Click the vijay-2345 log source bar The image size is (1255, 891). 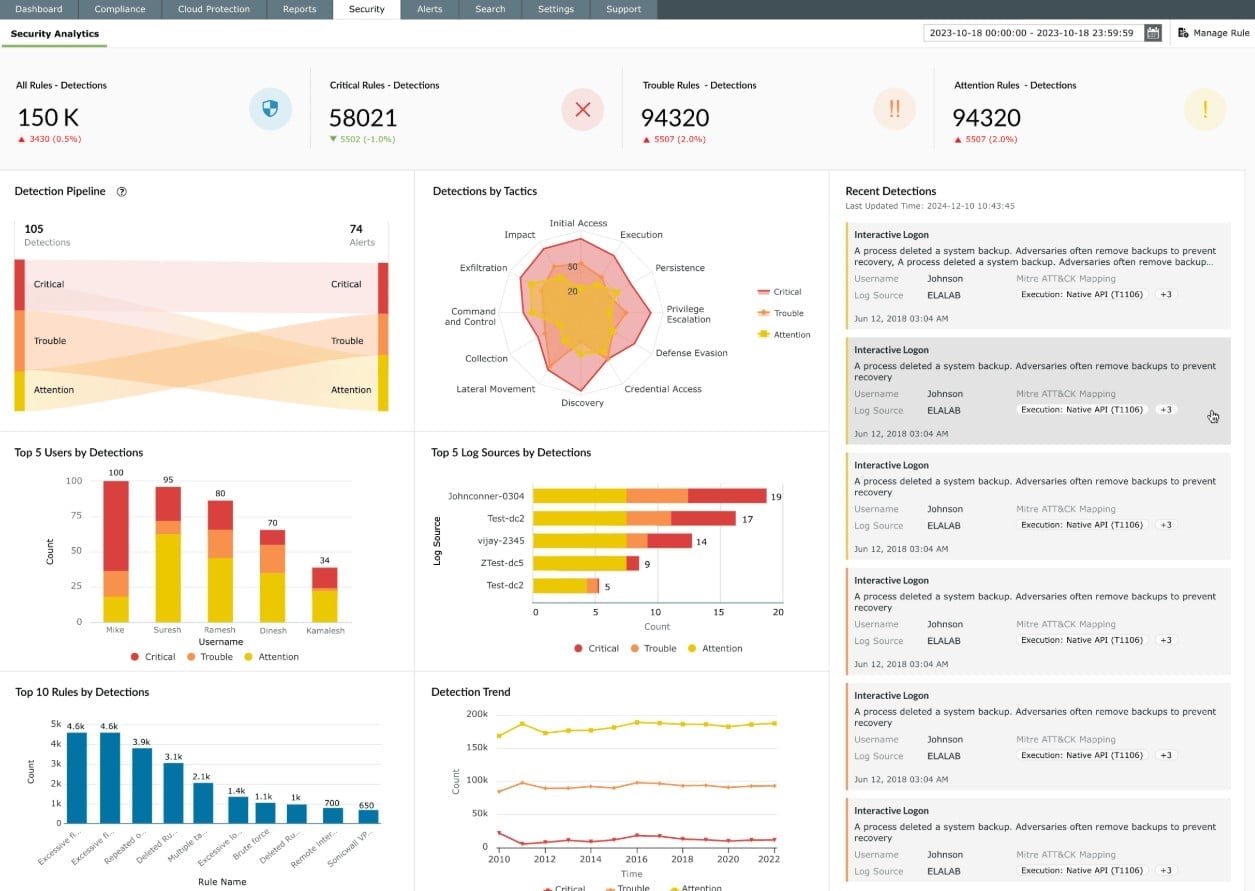click(x=612, y=541)
